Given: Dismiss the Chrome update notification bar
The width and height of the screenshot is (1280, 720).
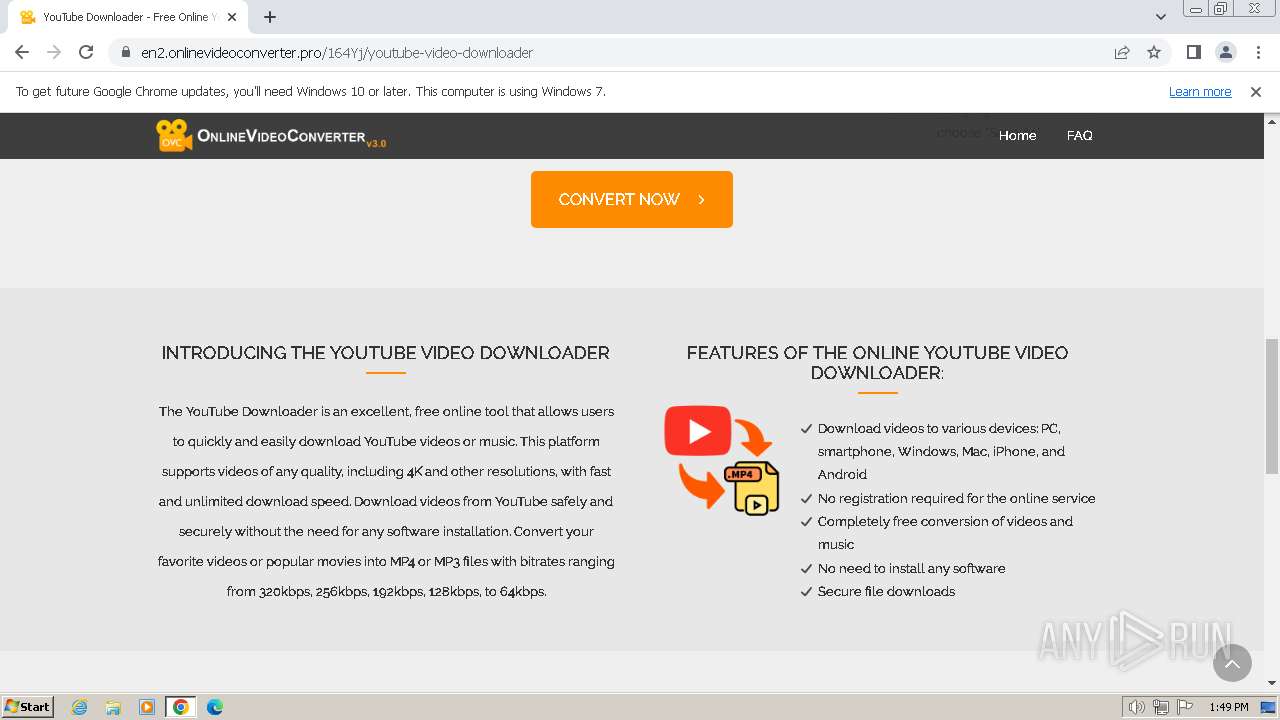Looking at the screenshot, I should pyautogui.click(x=1256, y=91).
